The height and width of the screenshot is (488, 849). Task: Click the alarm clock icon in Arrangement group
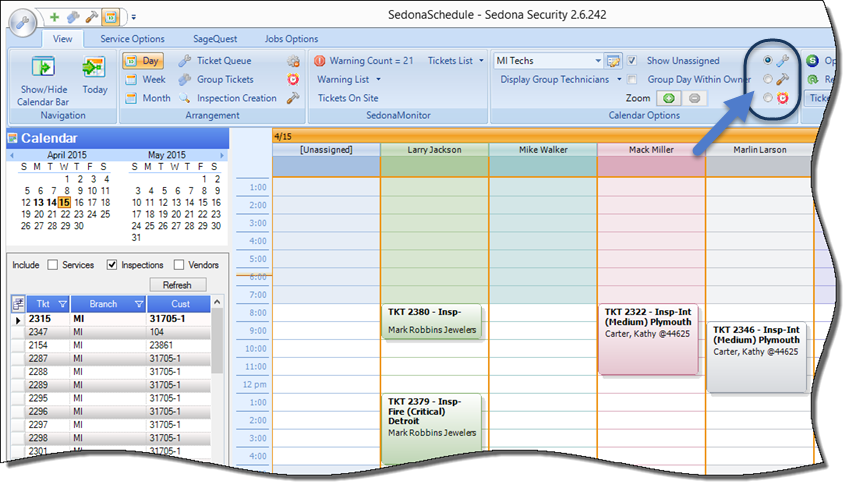pyautogui.click(x=293, y=80)
